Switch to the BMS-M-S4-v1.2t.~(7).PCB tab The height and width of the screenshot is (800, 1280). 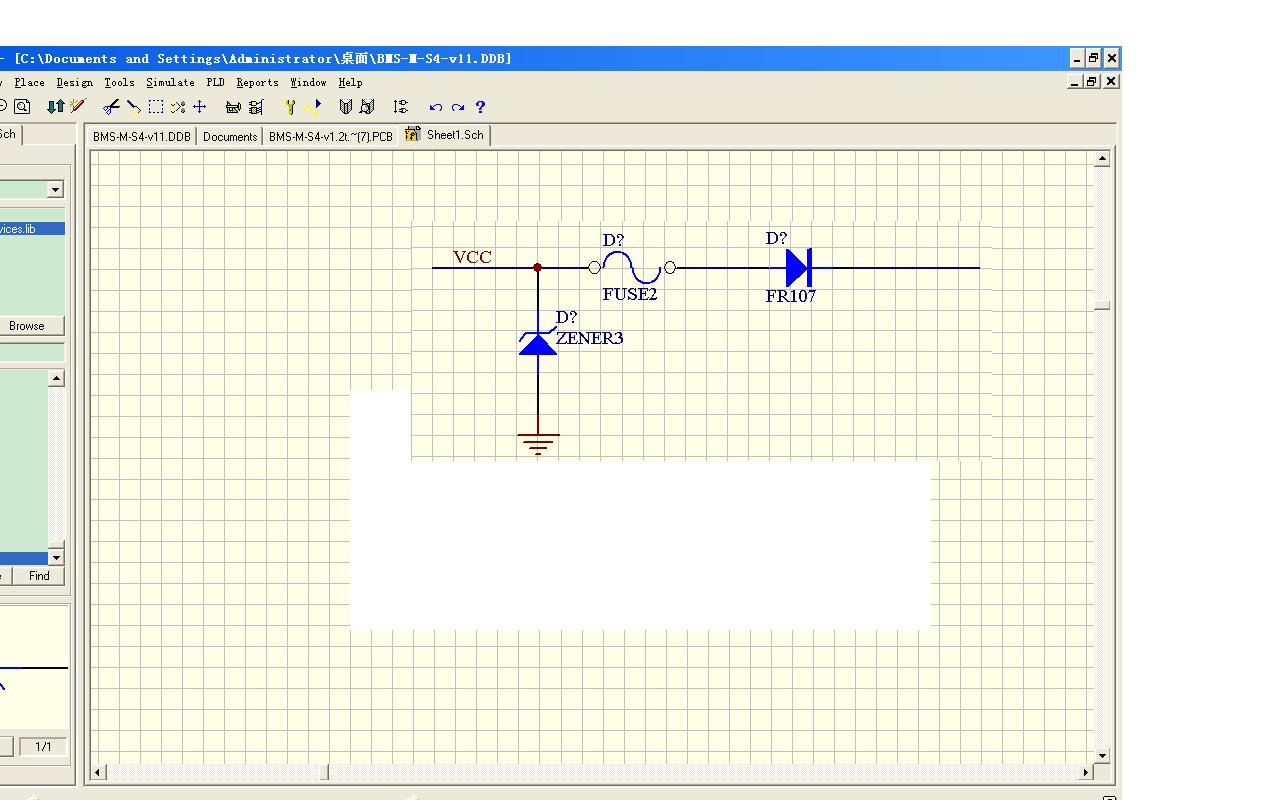(x=331, y=136)
